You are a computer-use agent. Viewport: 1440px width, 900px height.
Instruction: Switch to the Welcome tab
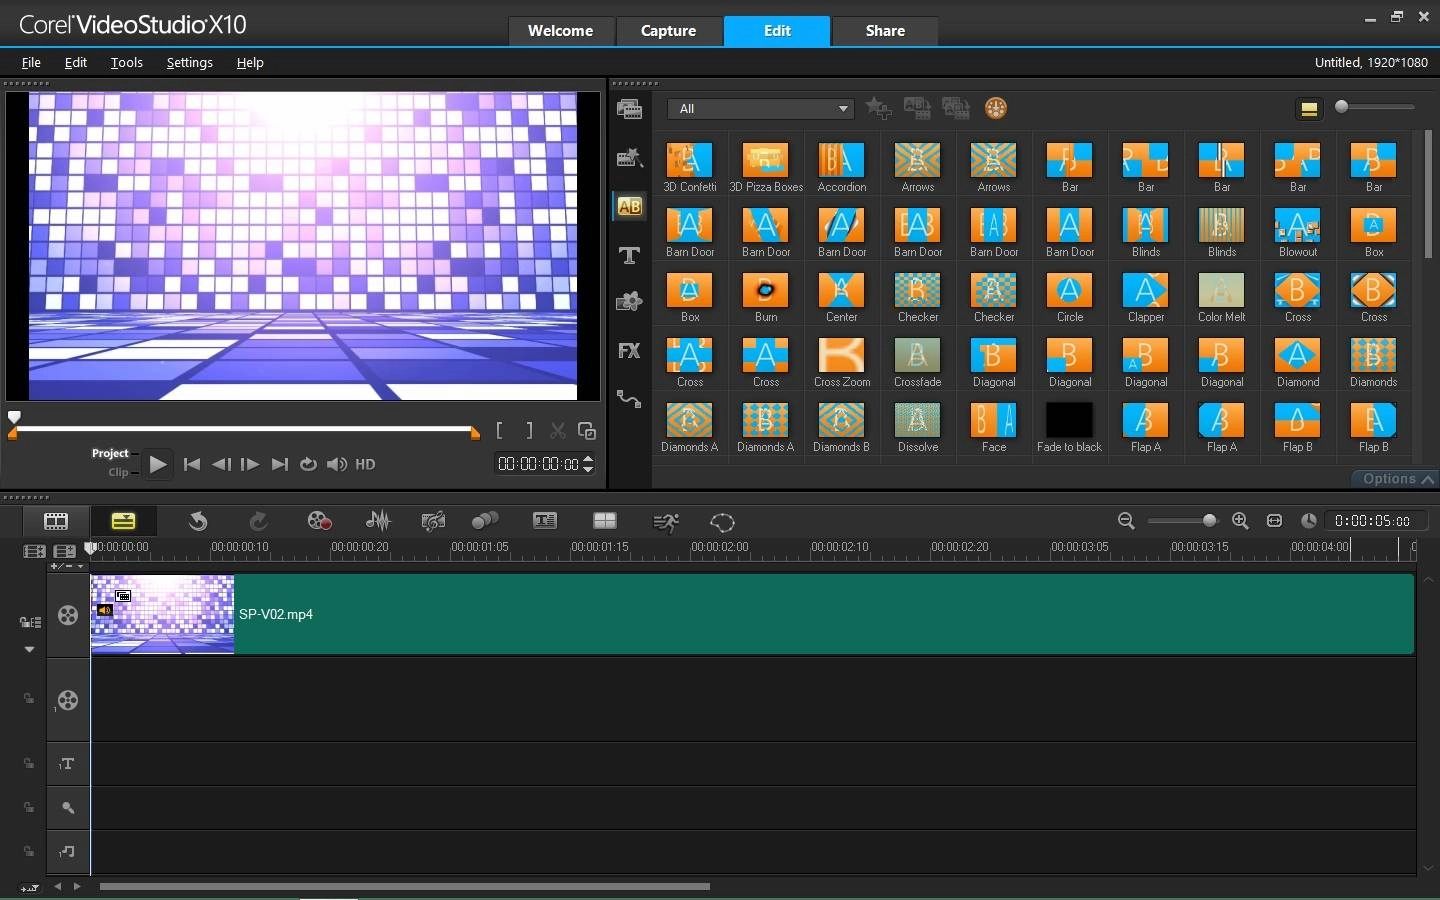(x=560, y=31)
